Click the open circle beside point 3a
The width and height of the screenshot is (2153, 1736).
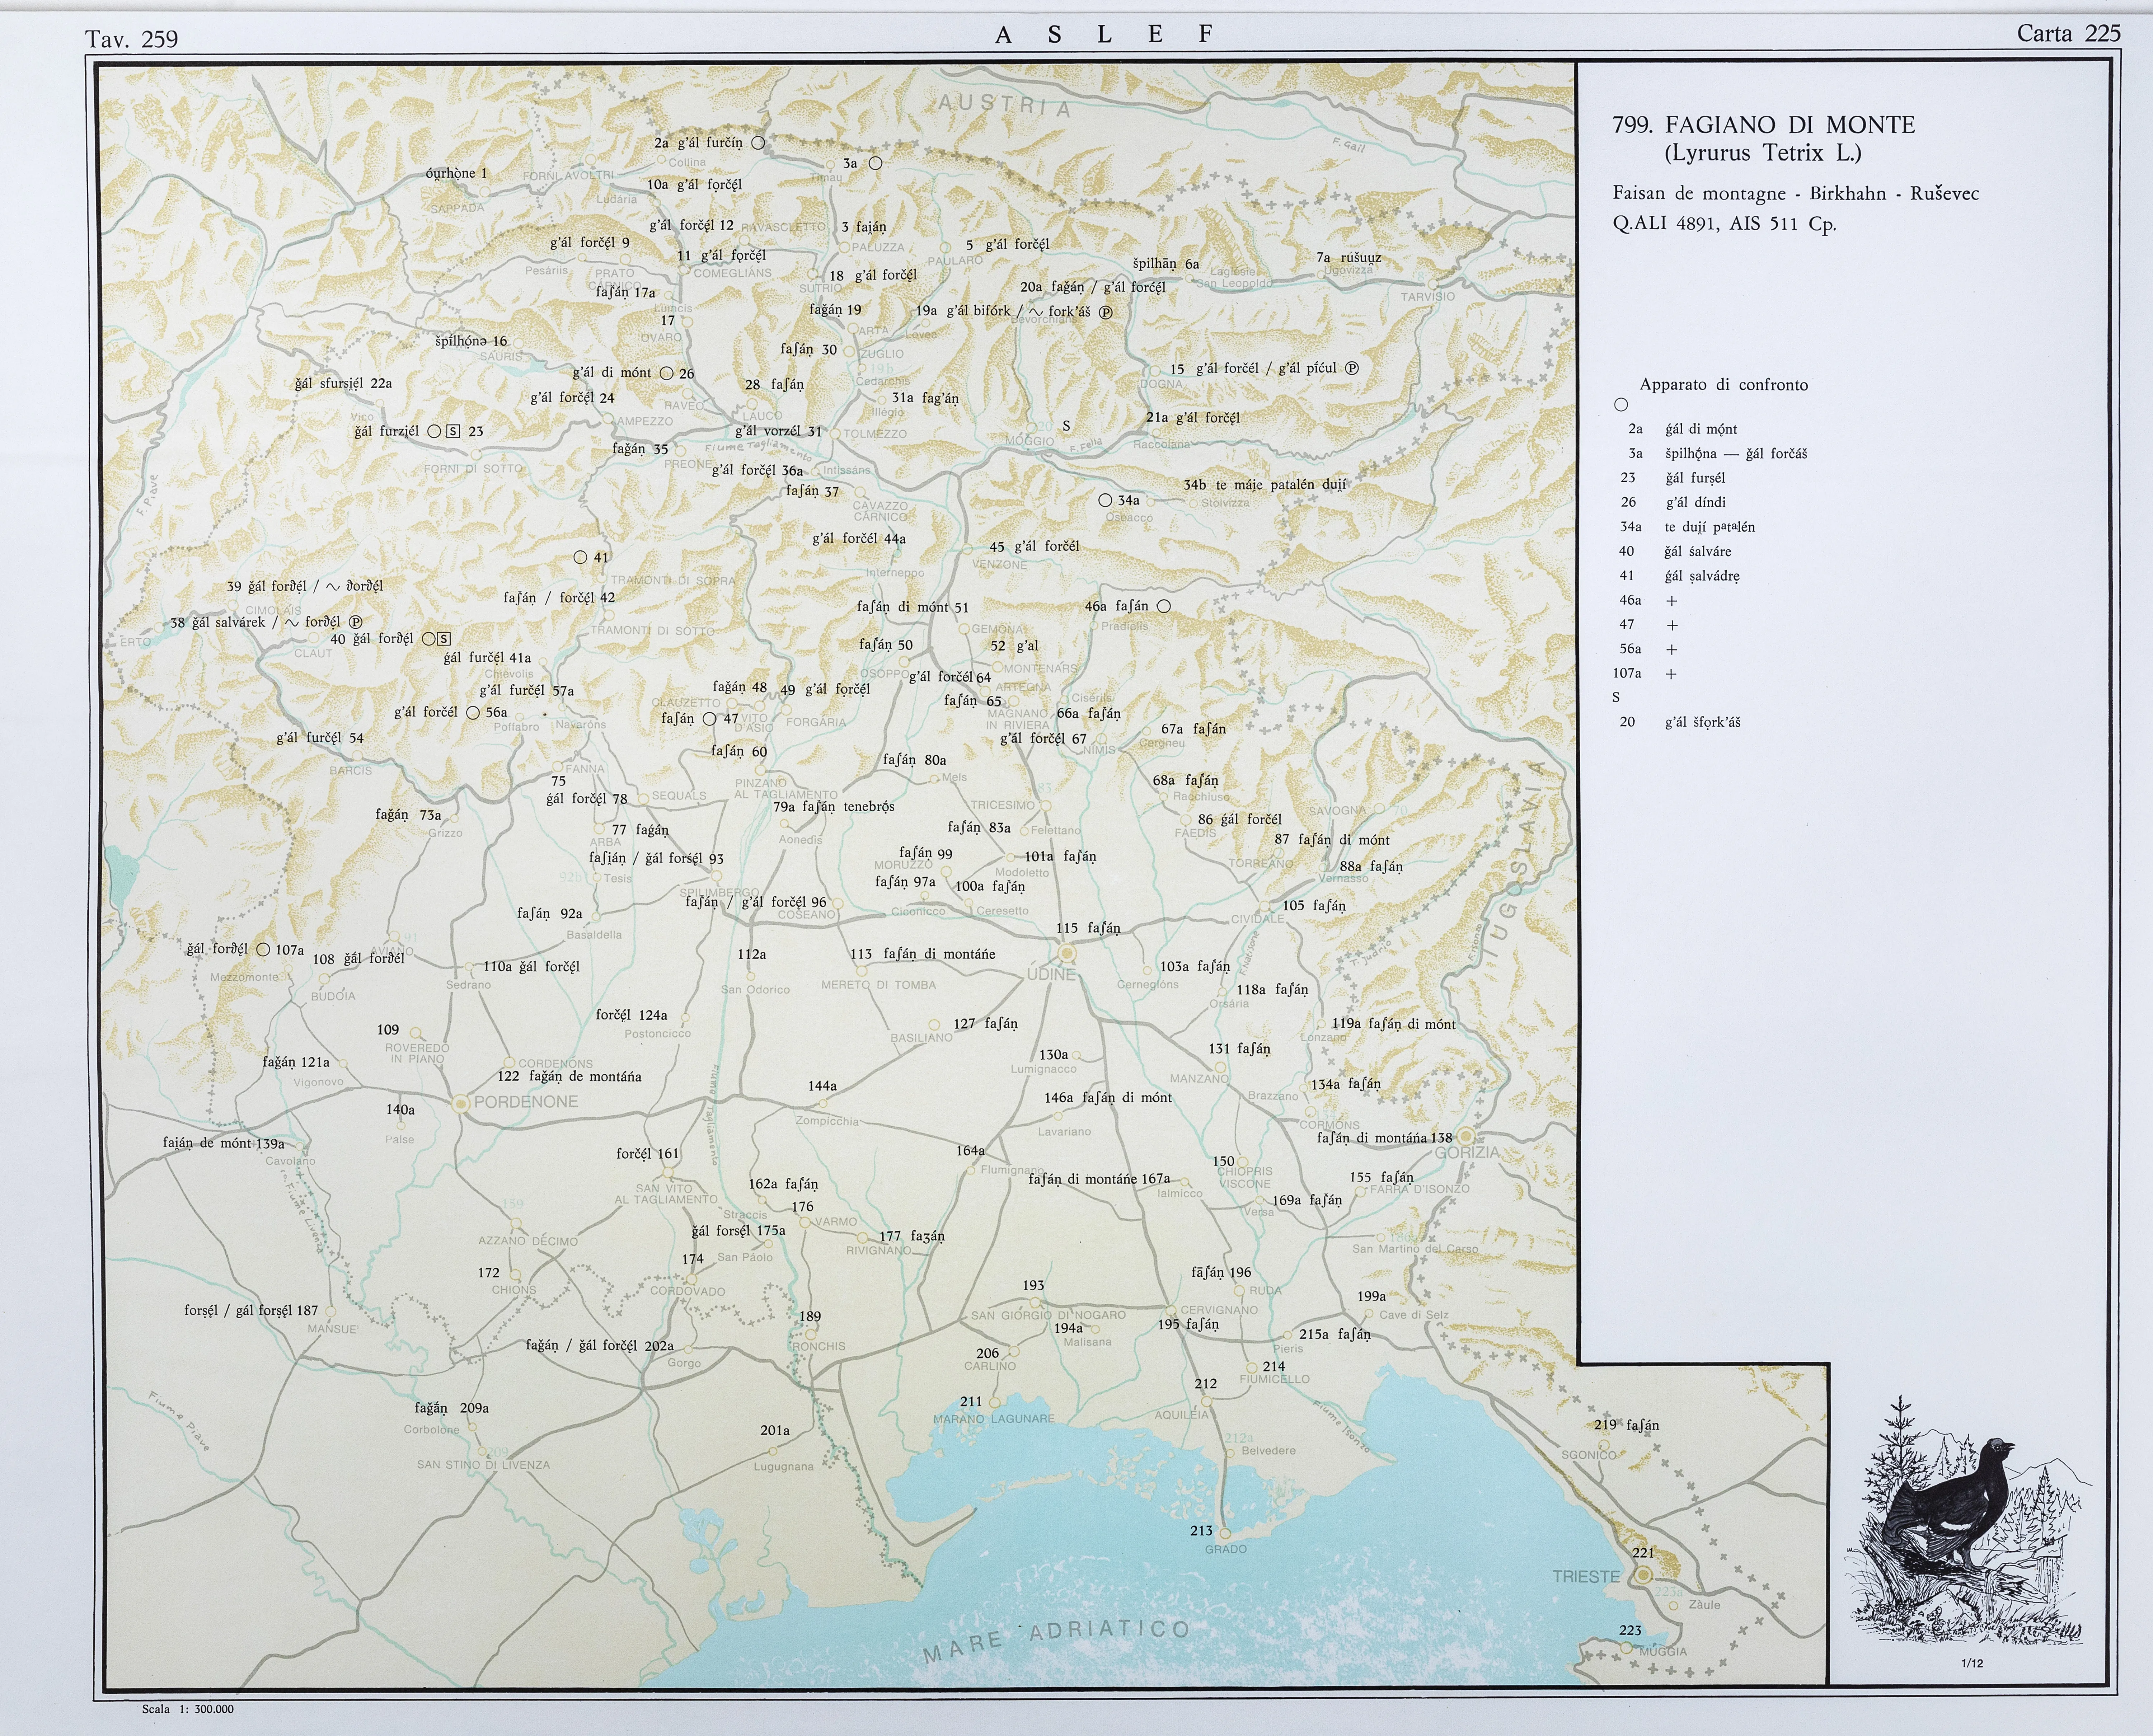[x=875, y=163]
